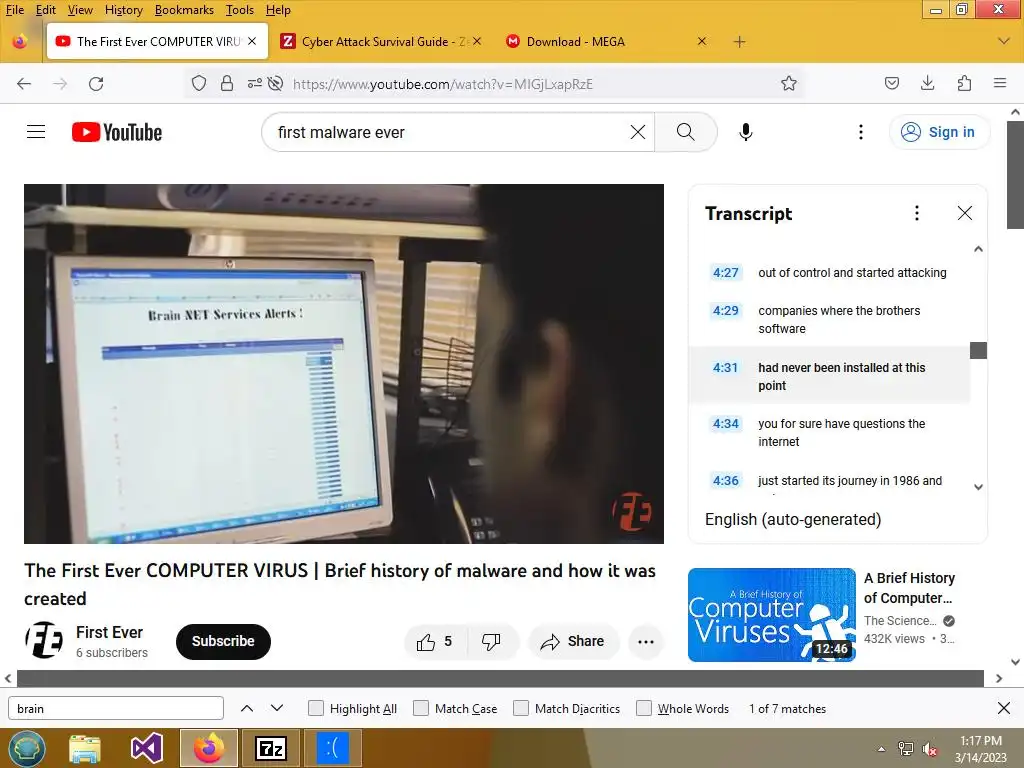Close the Cyber Attack Survival Guide tab
The image size is (1024, 768).
click(x=477, y=41)
